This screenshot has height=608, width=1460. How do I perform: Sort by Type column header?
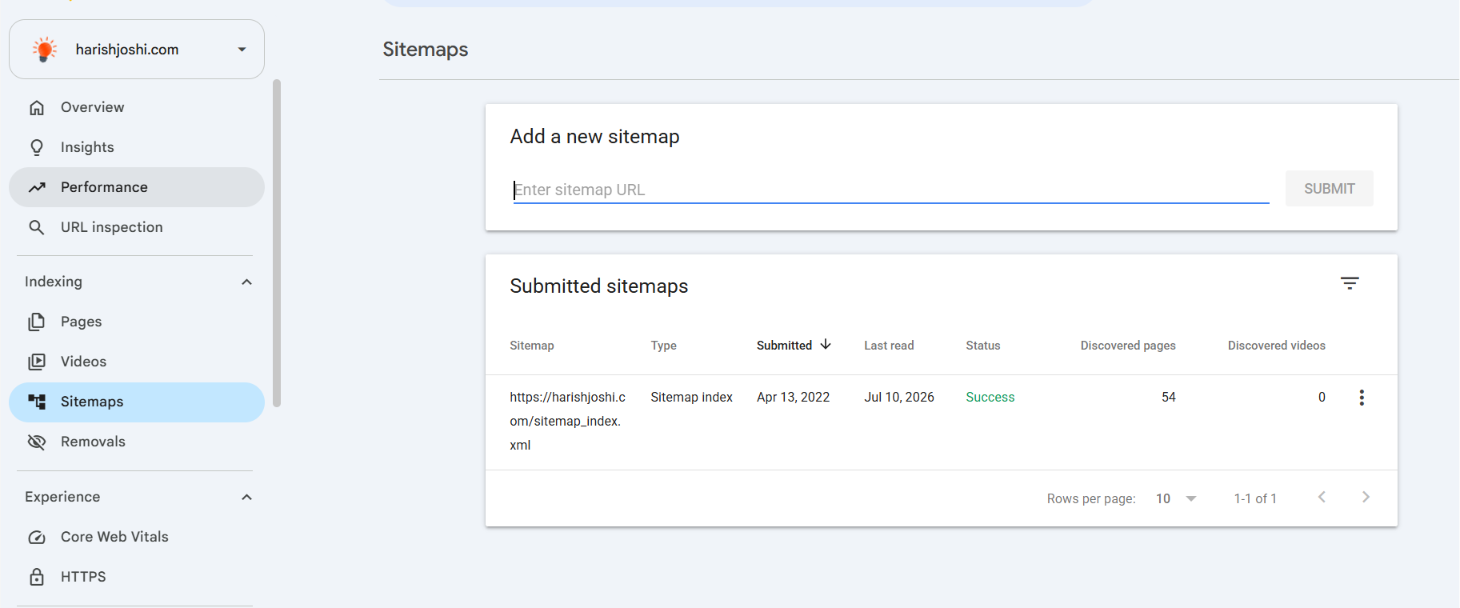(x=664, y=346)
